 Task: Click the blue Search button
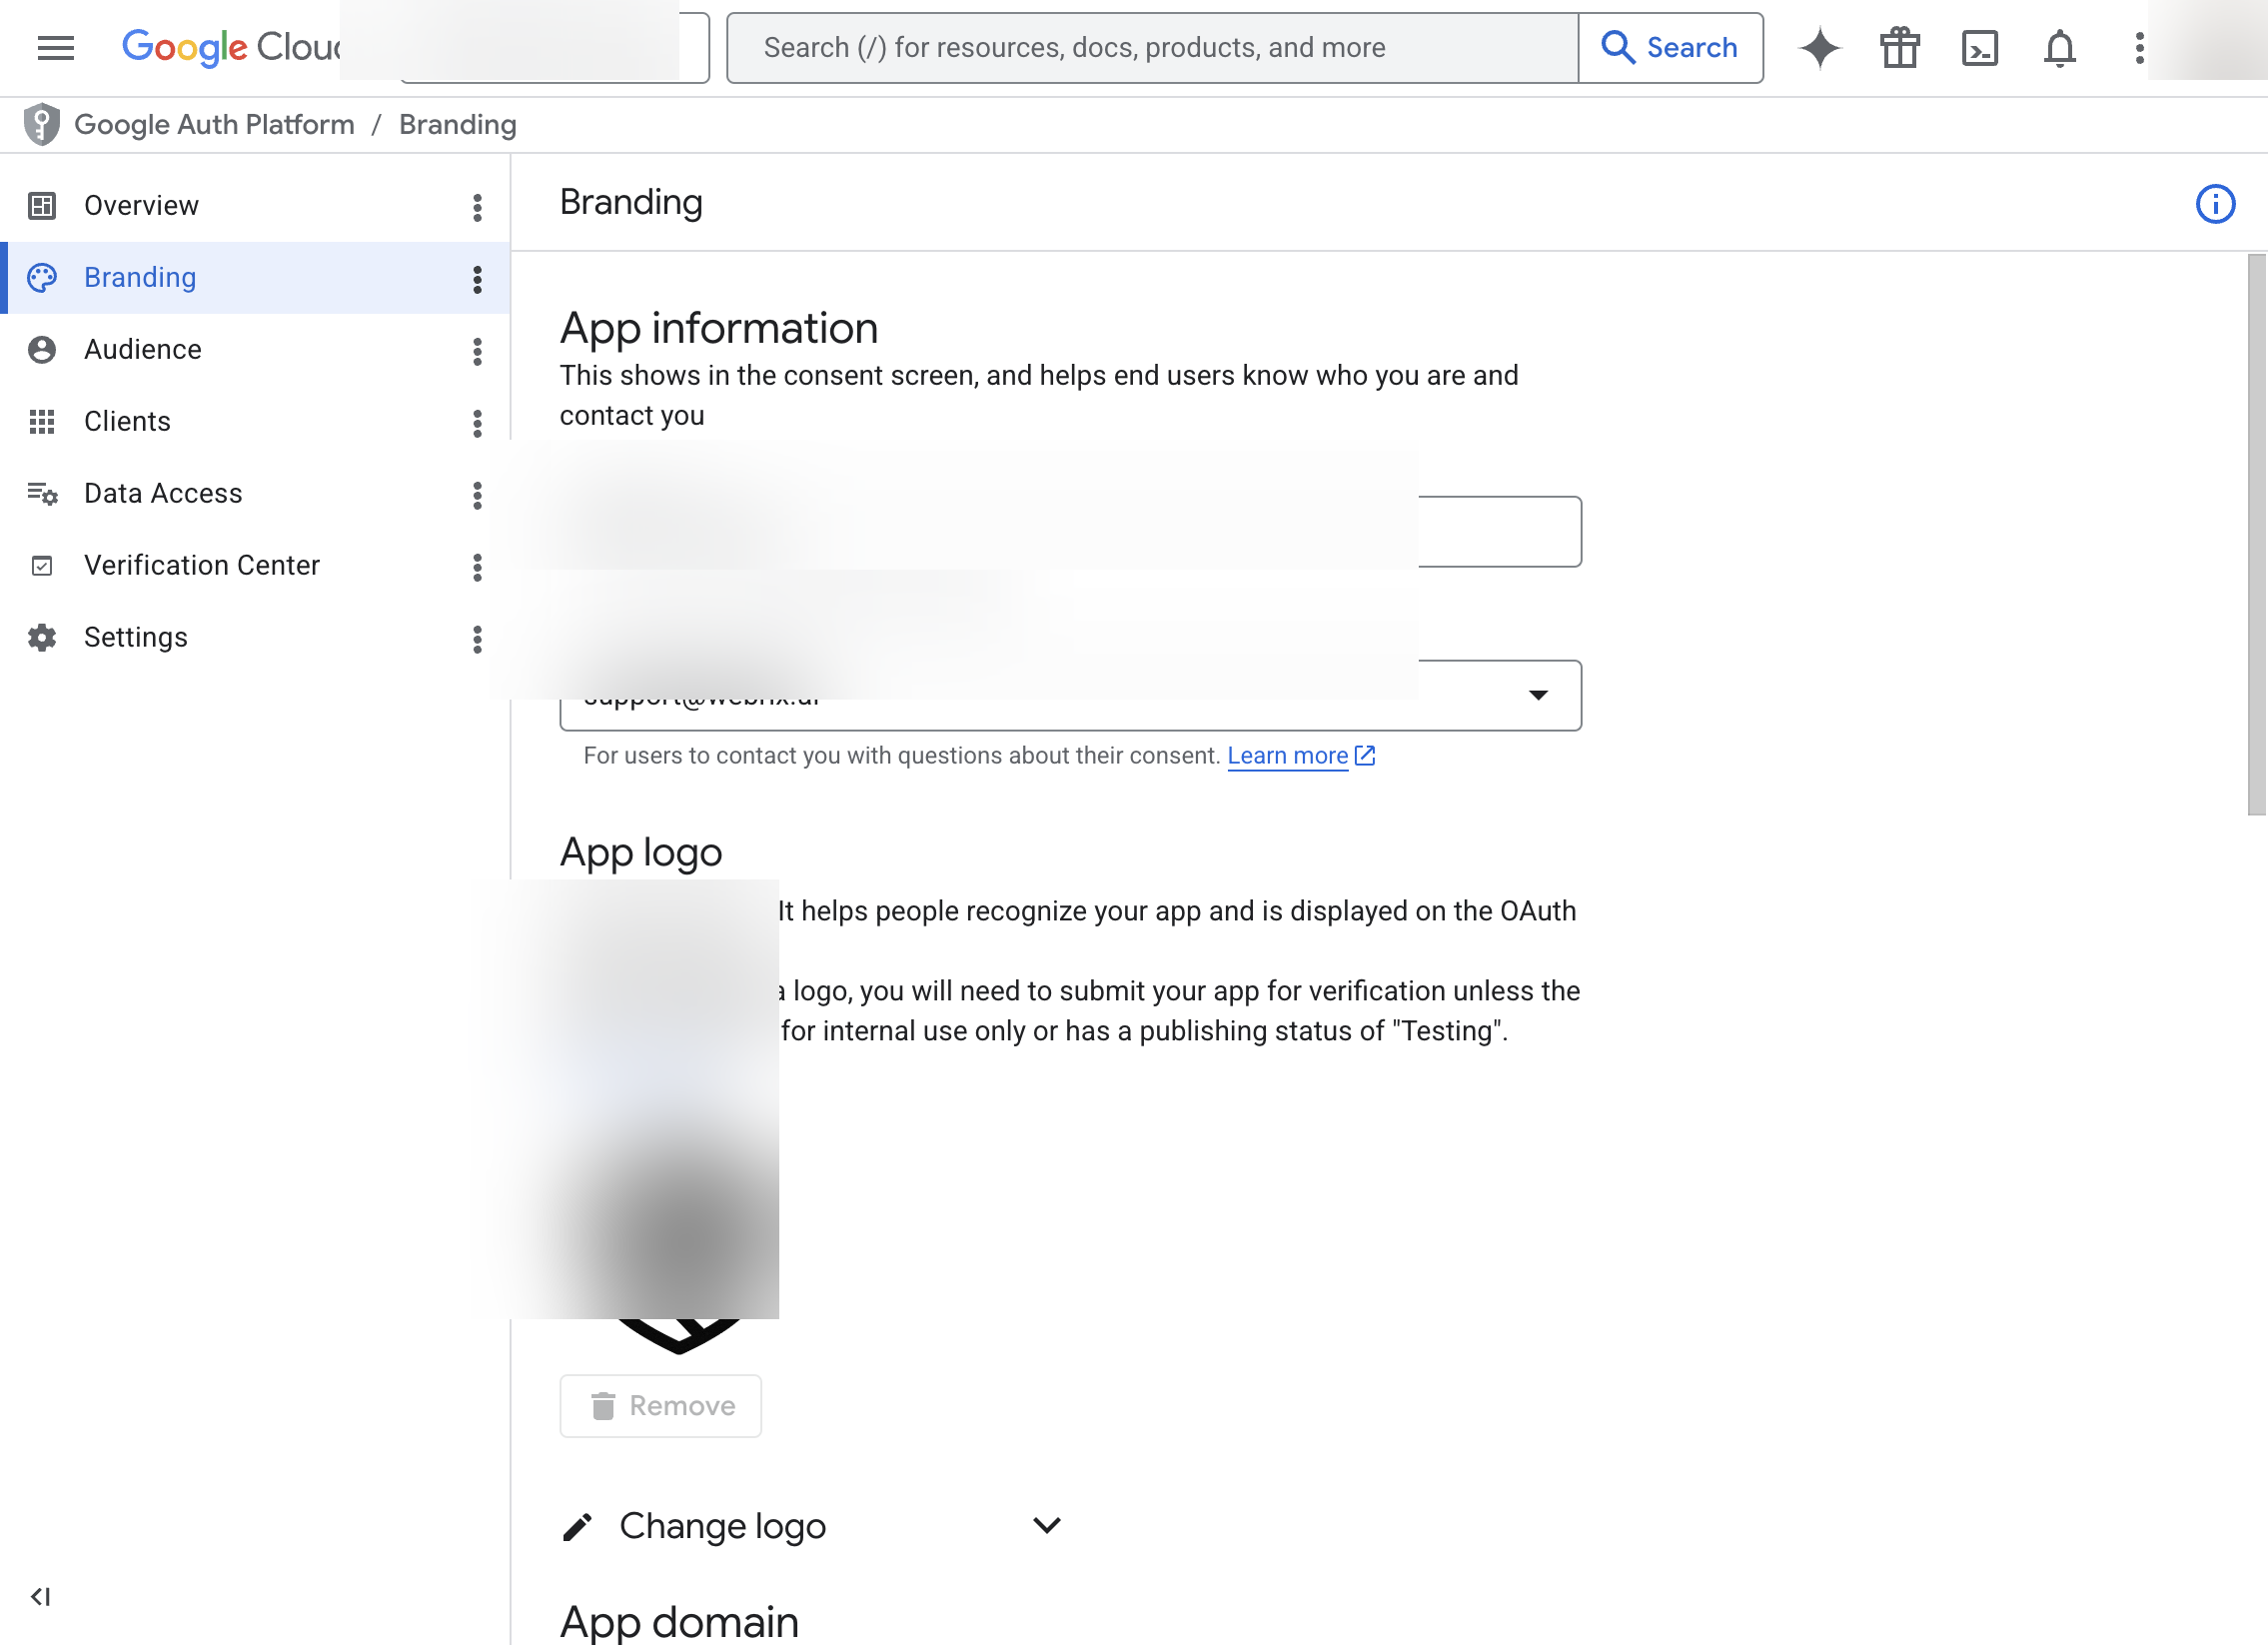1670,47
